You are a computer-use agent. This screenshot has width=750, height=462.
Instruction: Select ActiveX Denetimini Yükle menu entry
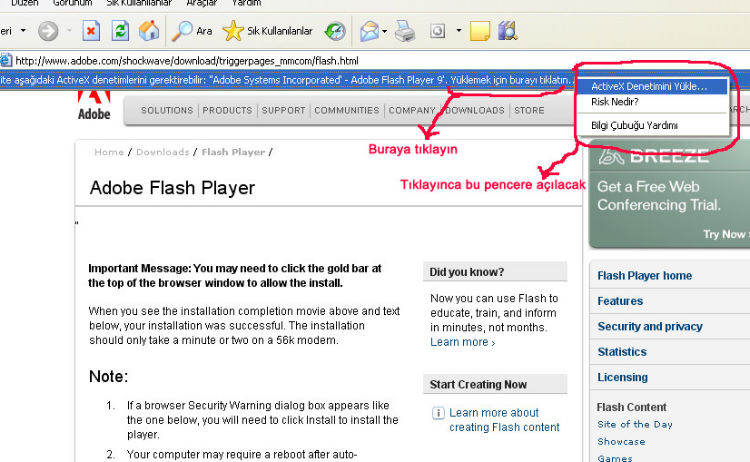point(653,87)
